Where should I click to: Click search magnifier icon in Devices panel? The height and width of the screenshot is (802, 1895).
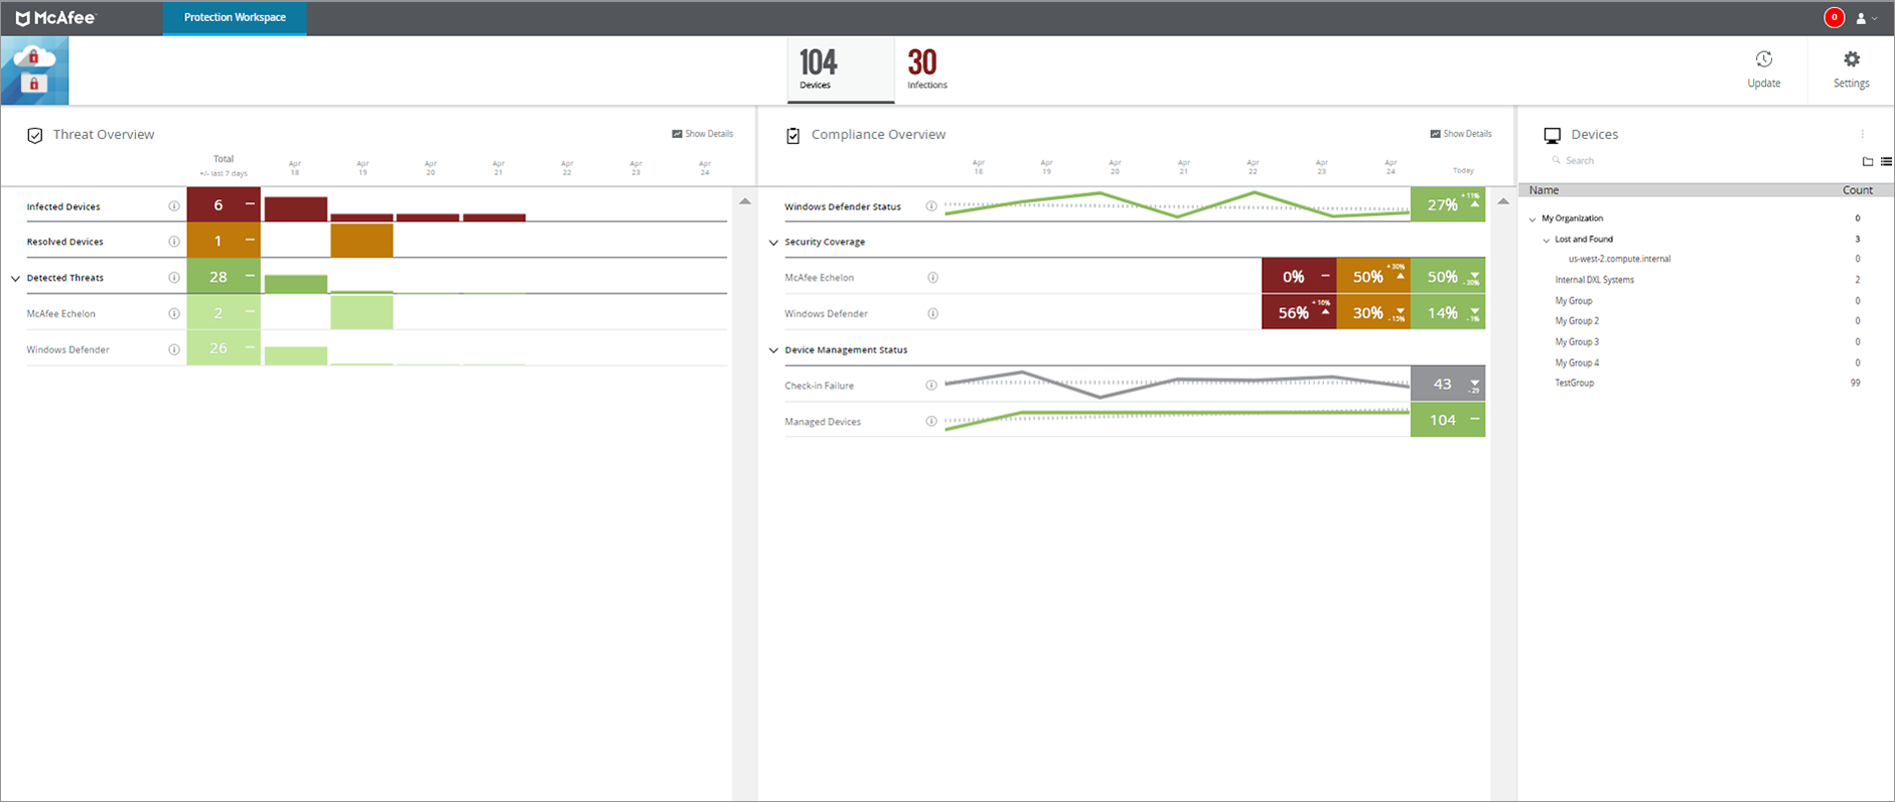1556,160
